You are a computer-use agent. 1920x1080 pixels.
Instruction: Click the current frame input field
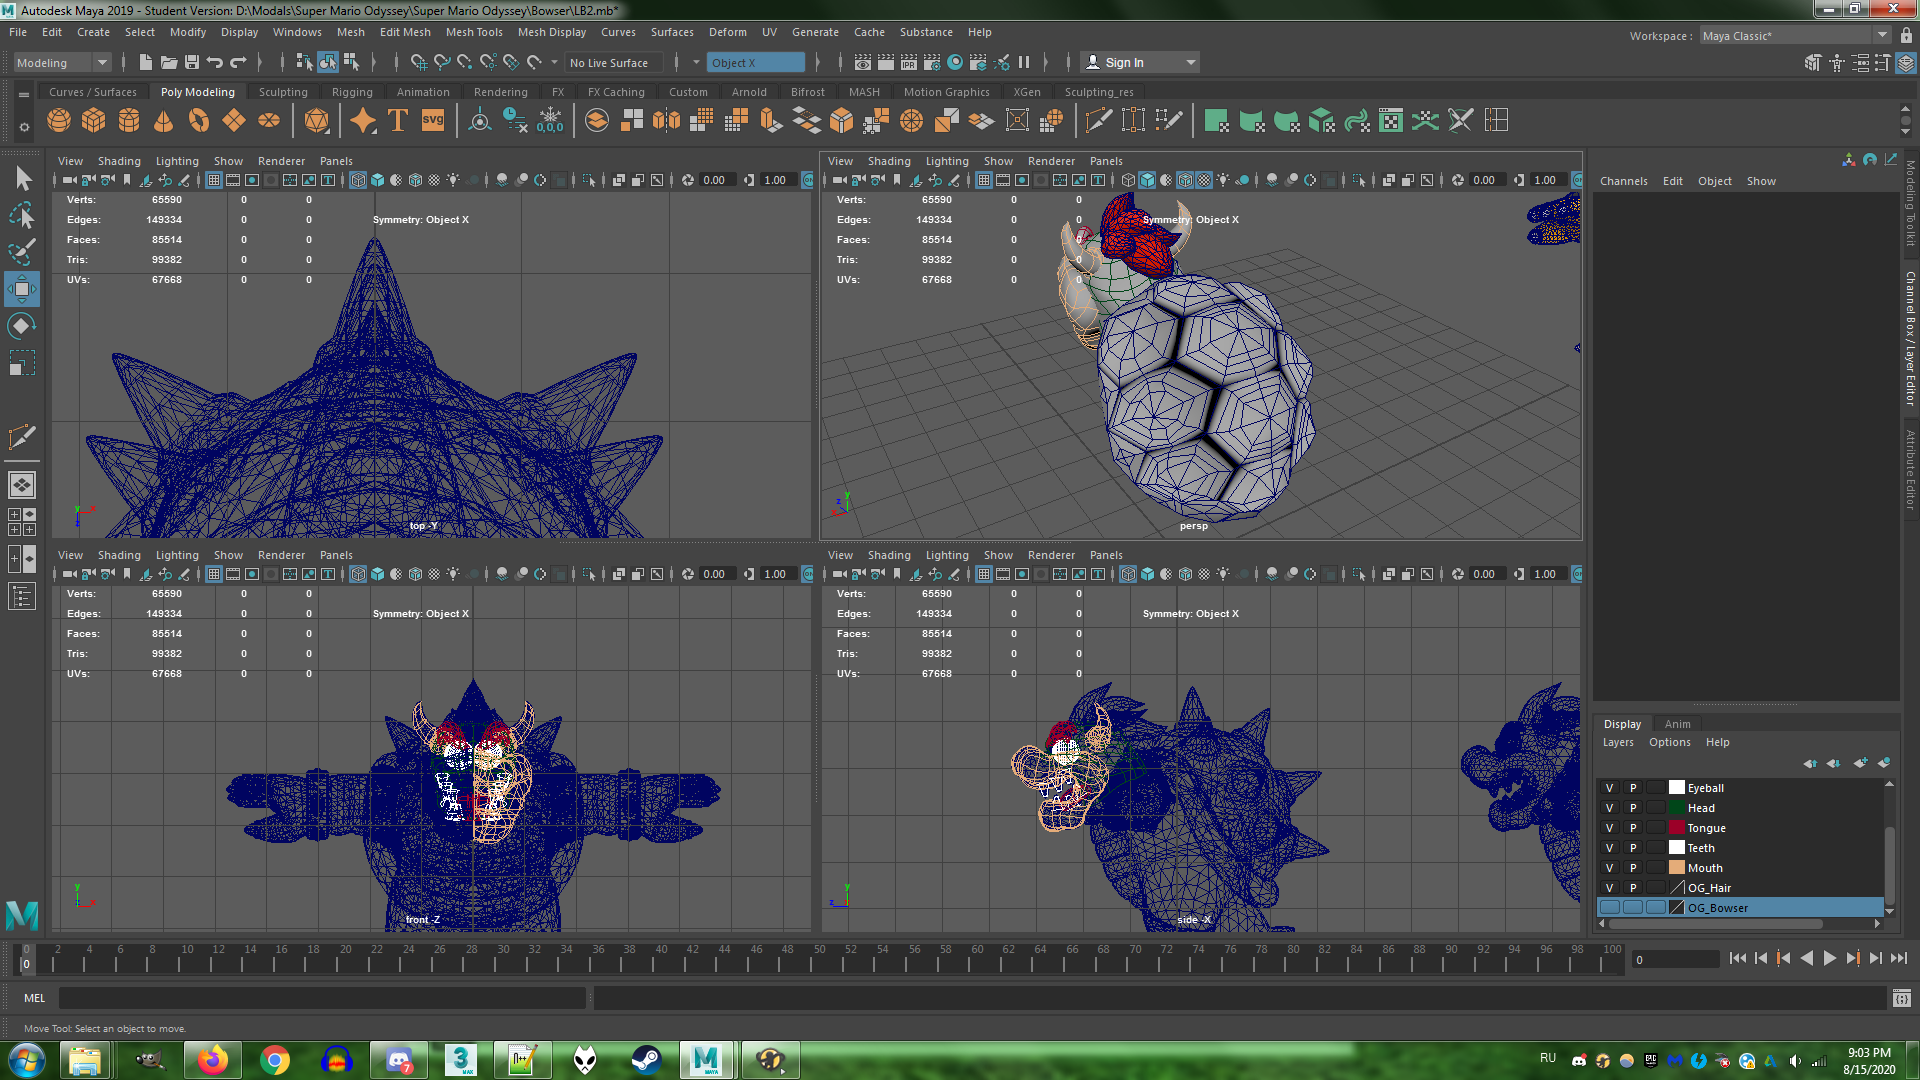[x=1676, y=960]
